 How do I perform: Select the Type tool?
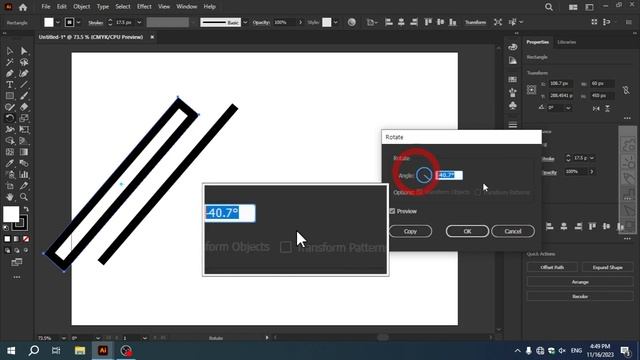[9, 85]
